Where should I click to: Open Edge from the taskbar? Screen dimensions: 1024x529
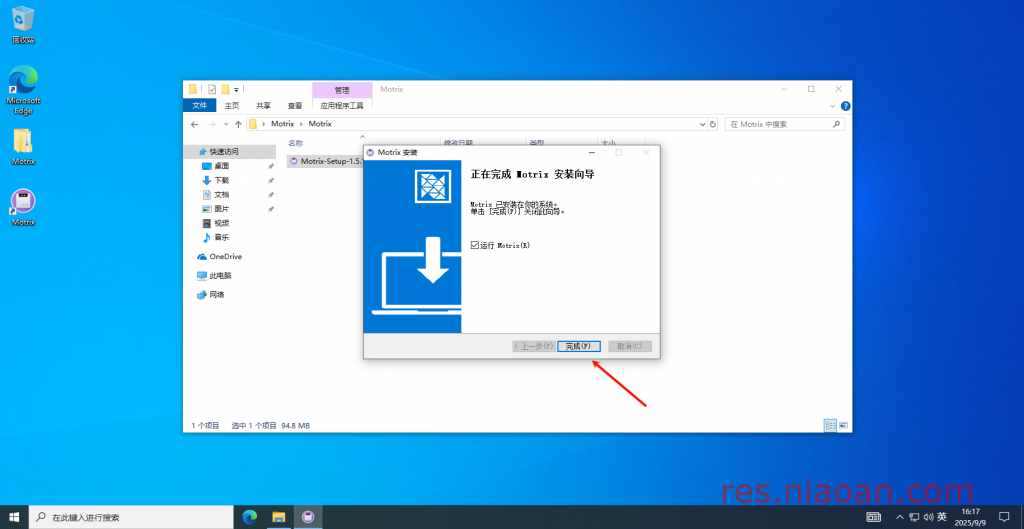(249, 517)
